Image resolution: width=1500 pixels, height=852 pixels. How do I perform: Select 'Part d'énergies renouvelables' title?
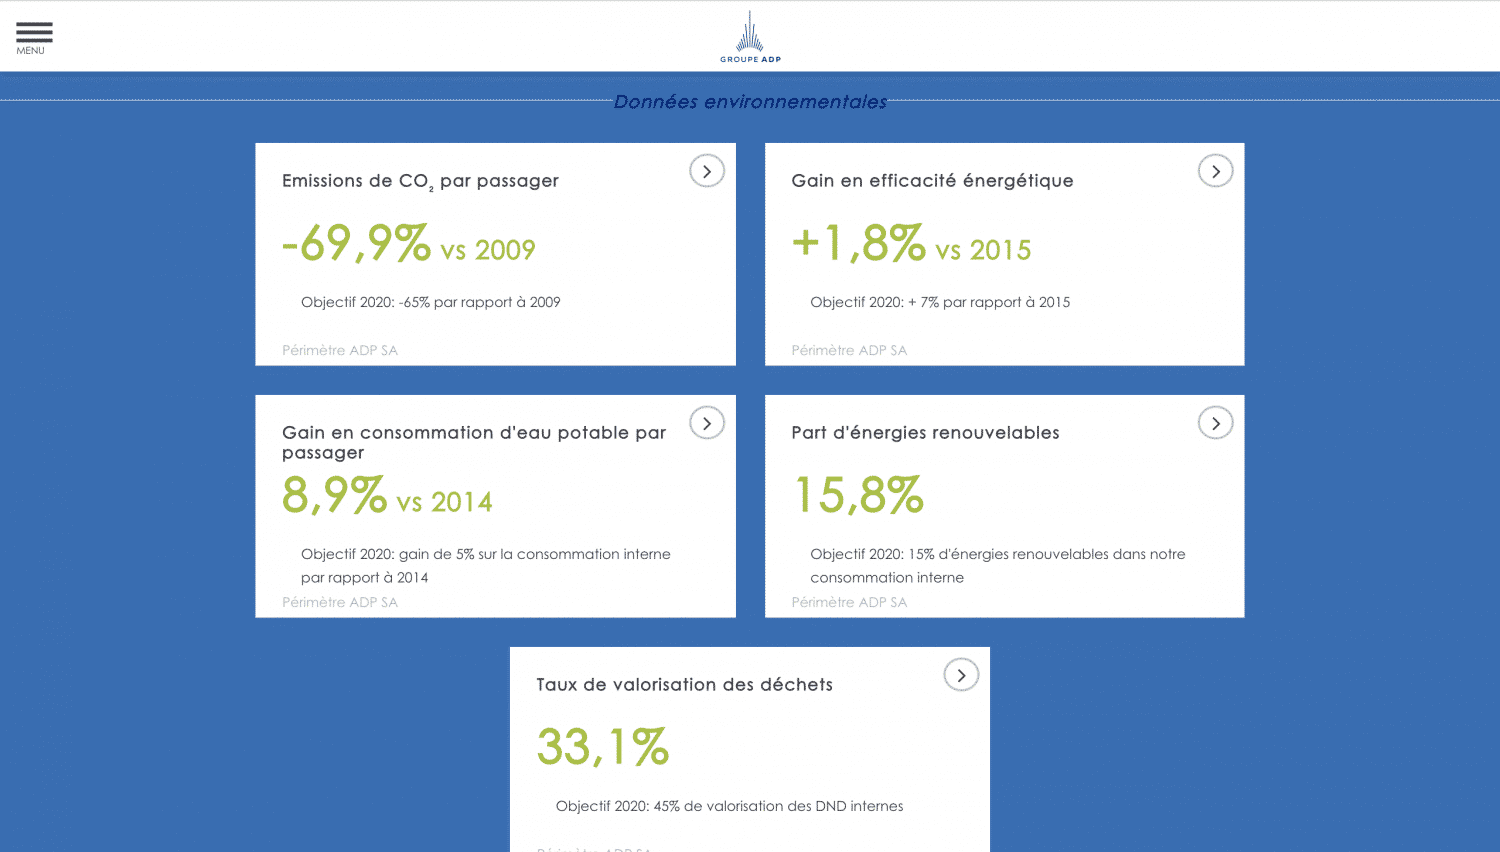point(925,433)
